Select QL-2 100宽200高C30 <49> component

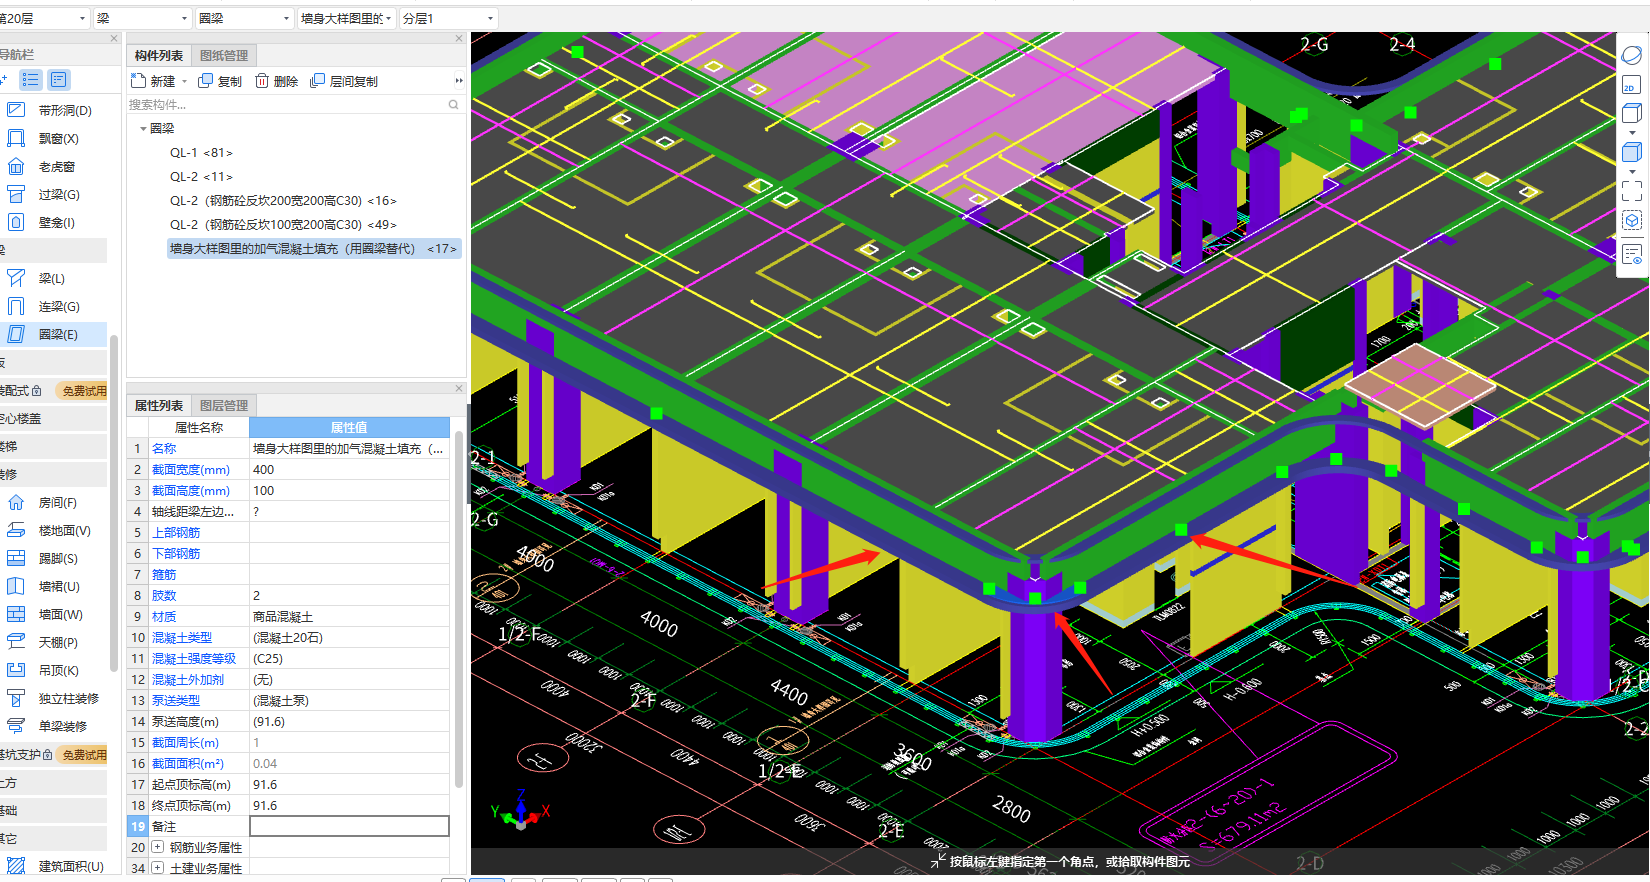[x=283, y=225]
